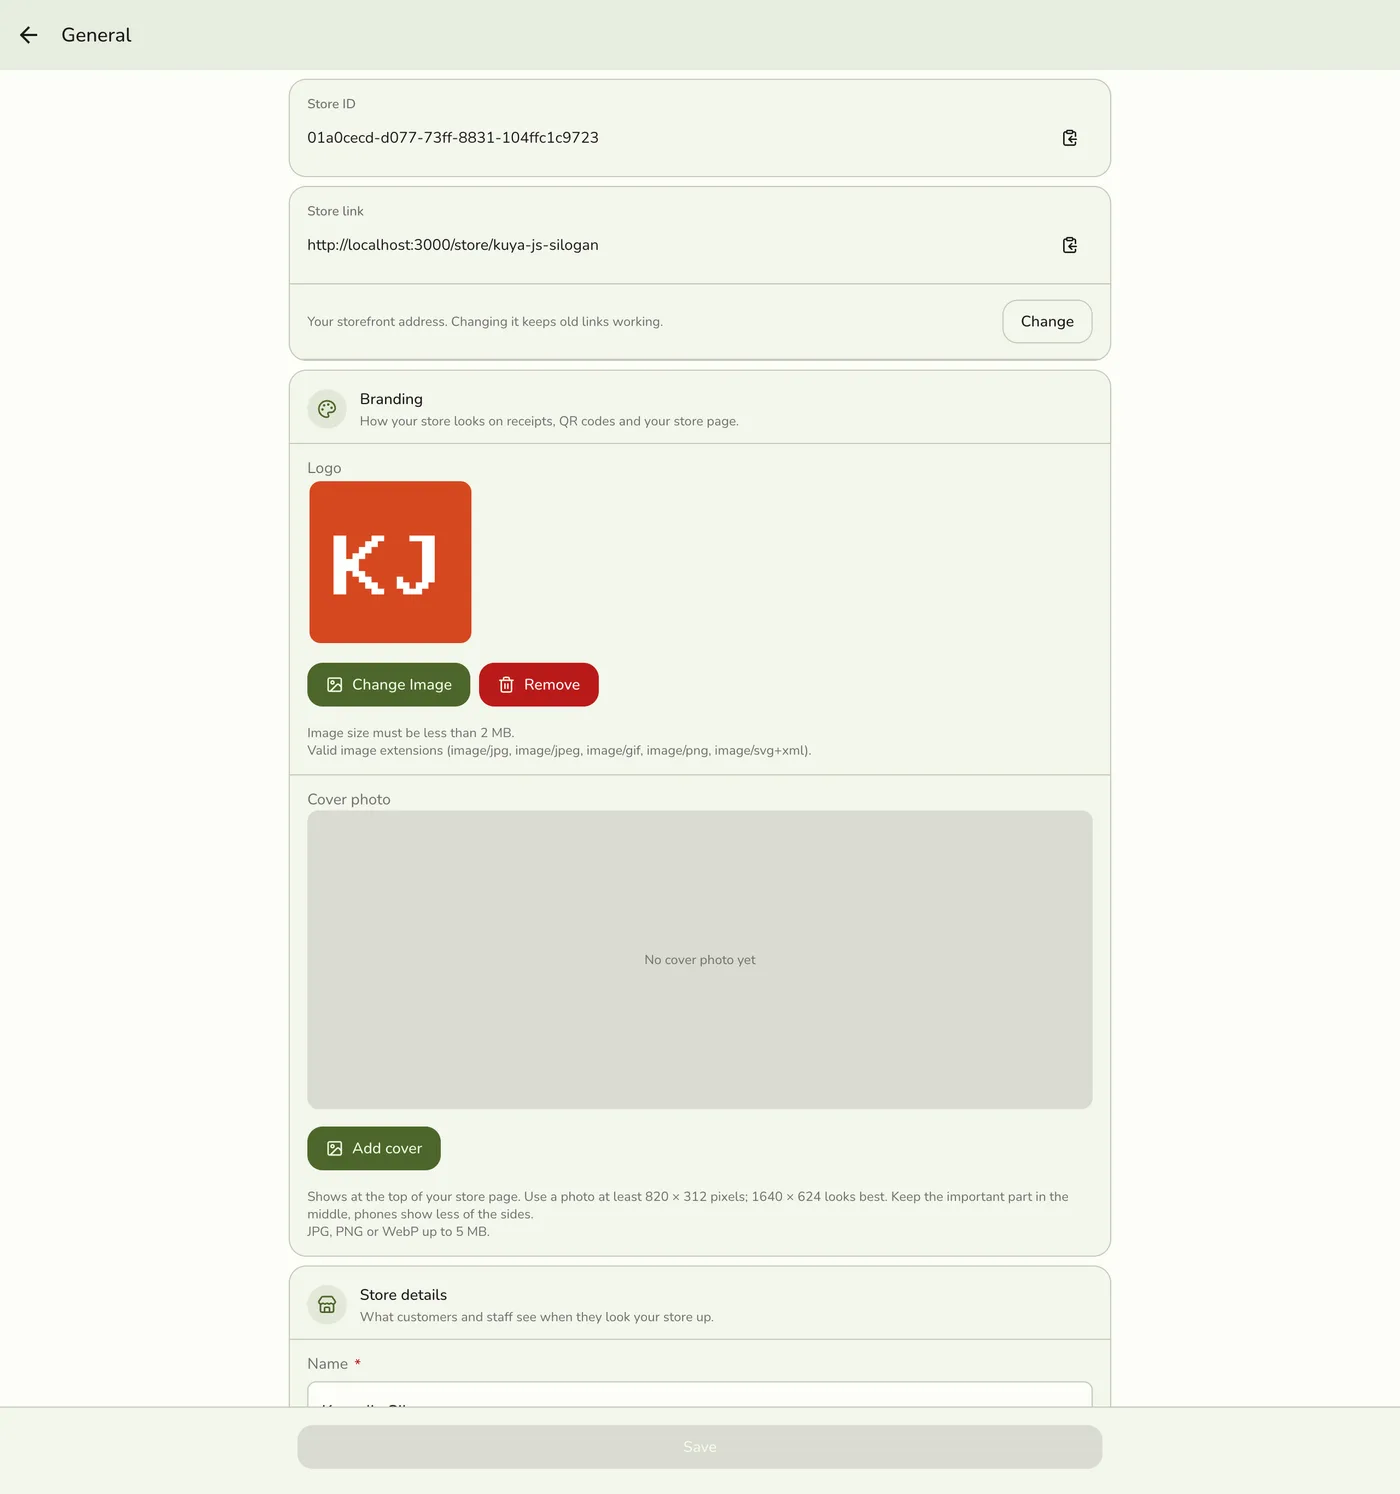Screen dimensions: 1400x1494
Task: Click the Name field label
Action: pos(328,1364)
